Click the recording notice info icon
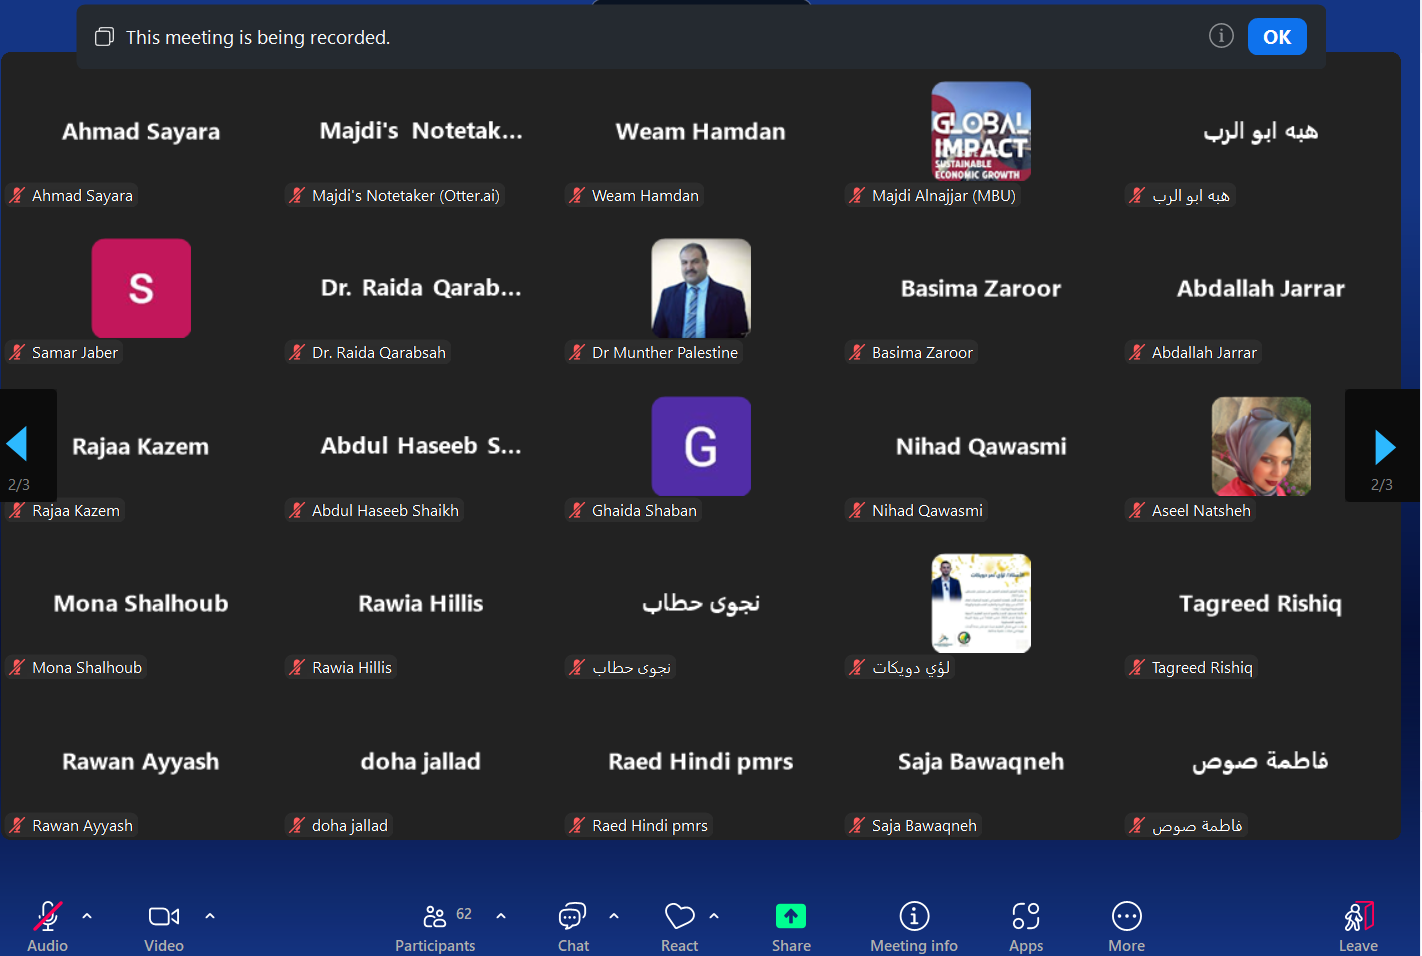 (1221, 36)
